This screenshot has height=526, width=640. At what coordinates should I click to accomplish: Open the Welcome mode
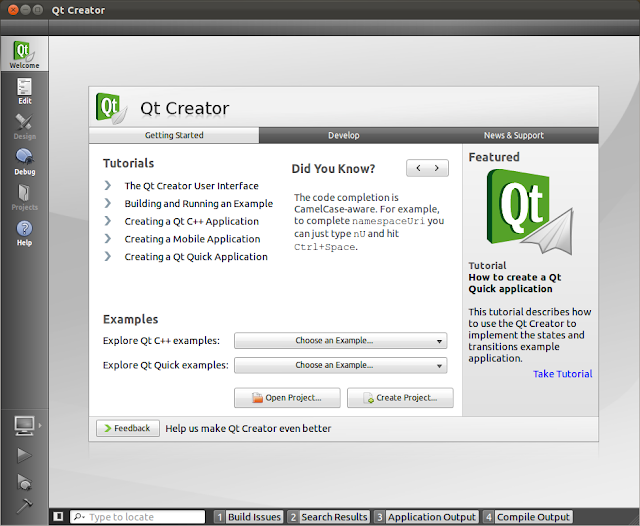tap(24, 54)
